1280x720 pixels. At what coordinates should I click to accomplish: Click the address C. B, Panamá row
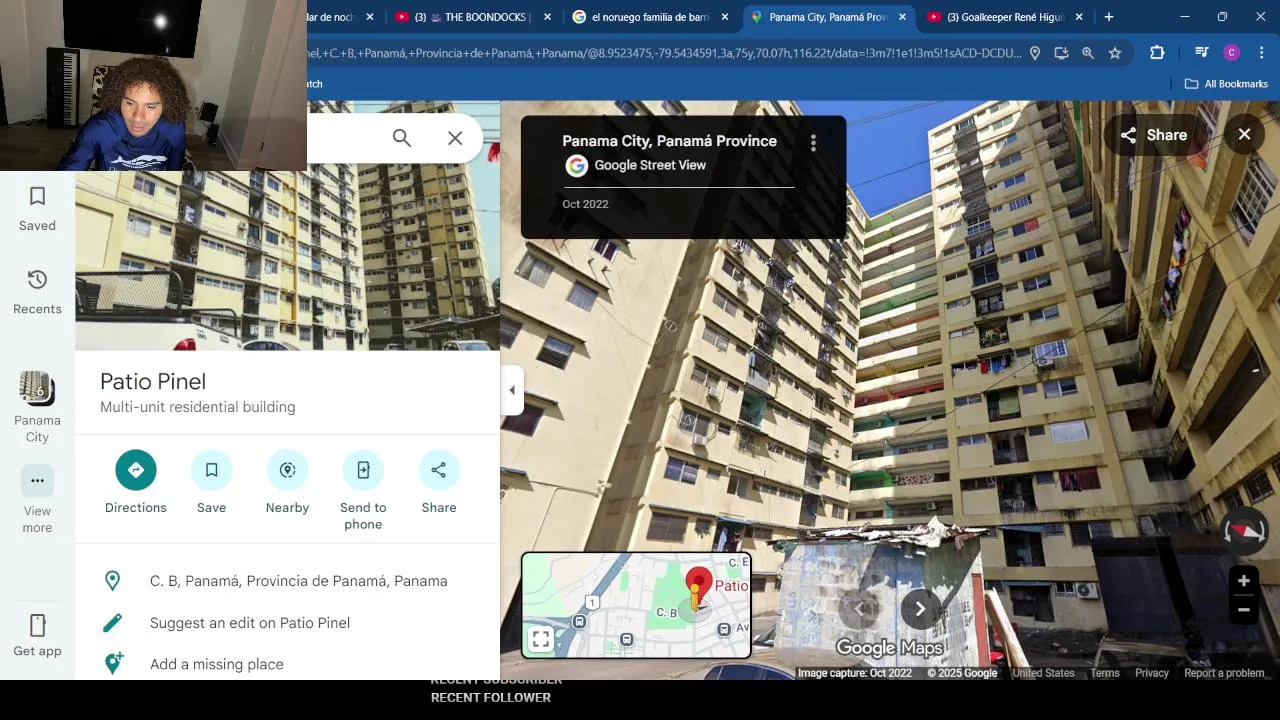tap(287, 581)
